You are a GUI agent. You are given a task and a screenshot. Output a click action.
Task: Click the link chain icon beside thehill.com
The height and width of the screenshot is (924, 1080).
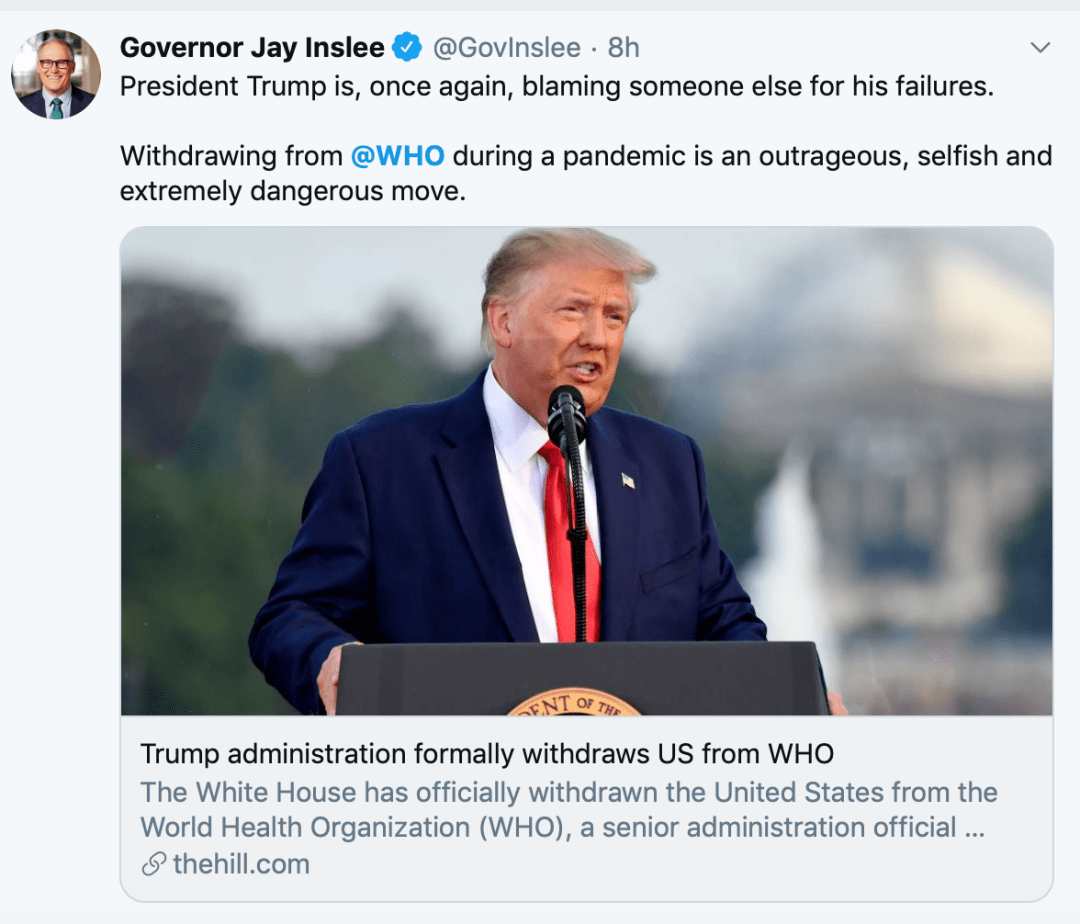point(154,864)
